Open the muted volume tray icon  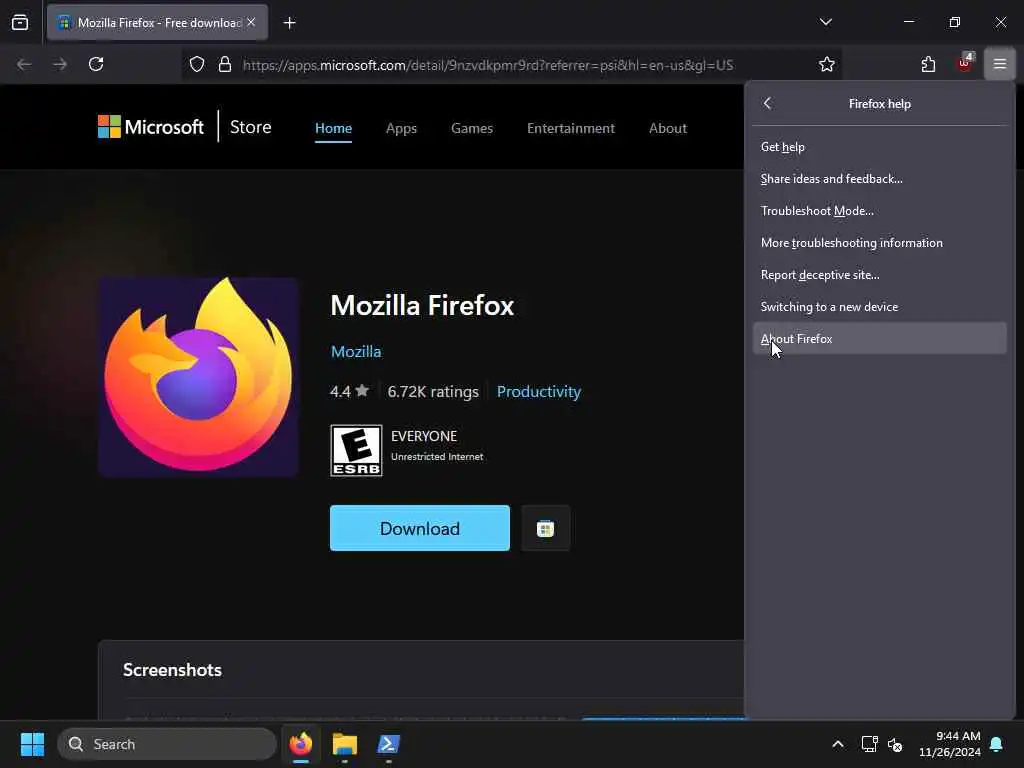pyautogui.click(x=895, y=744)
